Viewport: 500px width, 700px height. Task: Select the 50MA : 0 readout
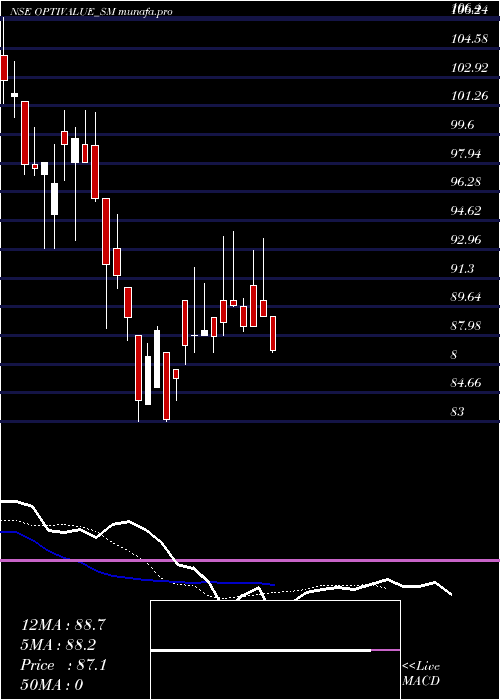pos(52,685)
